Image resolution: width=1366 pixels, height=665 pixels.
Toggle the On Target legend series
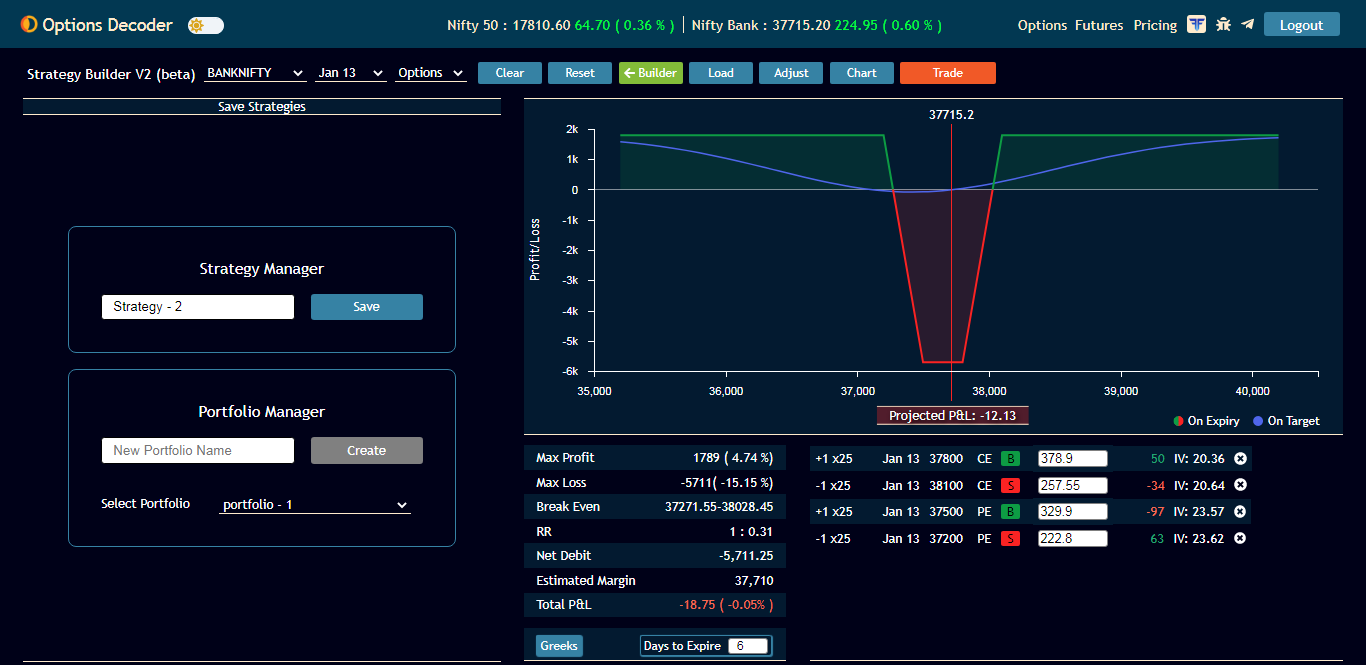point(1286,421)
